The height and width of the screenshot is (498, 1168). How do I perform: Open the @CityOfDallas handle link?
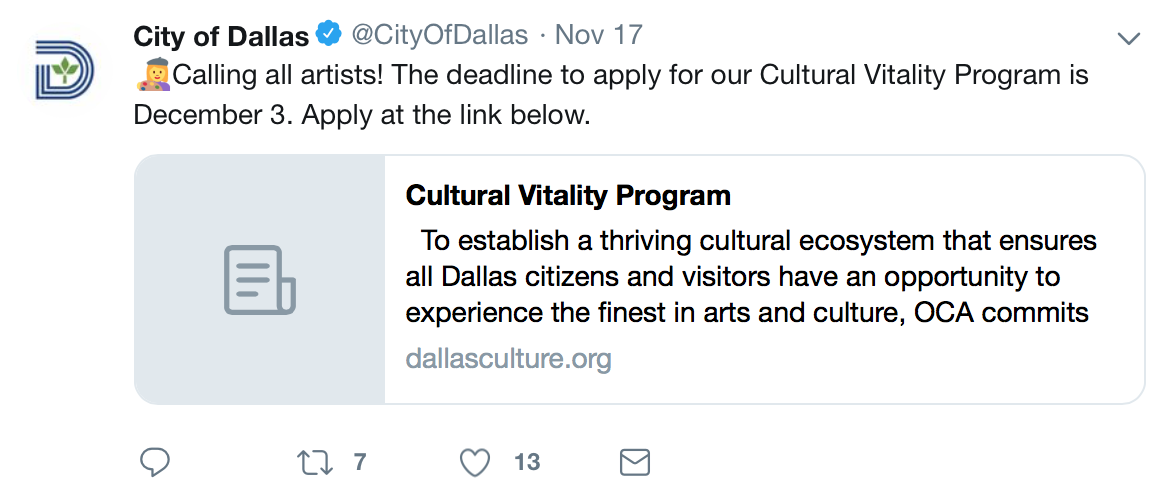click(x=438, y=36)
